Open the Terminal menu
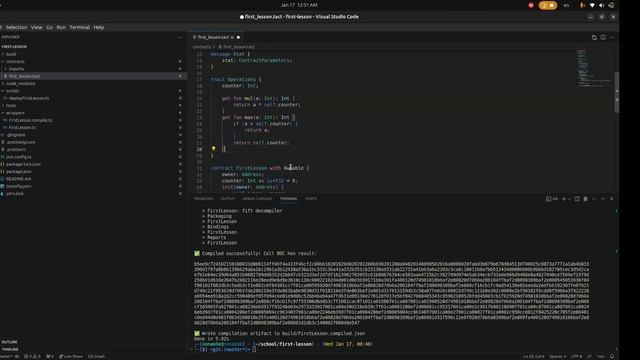This screenshot has height=360, width=640. tap(80, 27)
